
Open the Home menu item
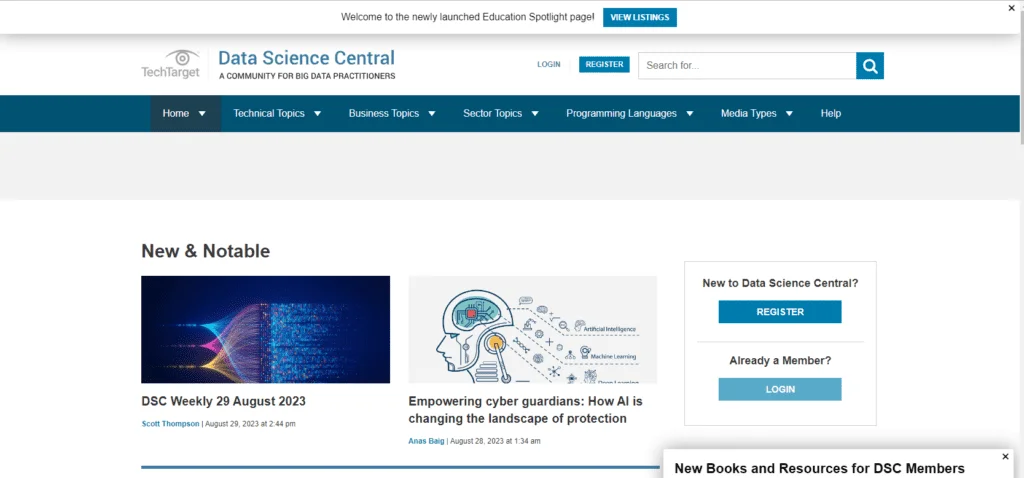tap(176, 113)
